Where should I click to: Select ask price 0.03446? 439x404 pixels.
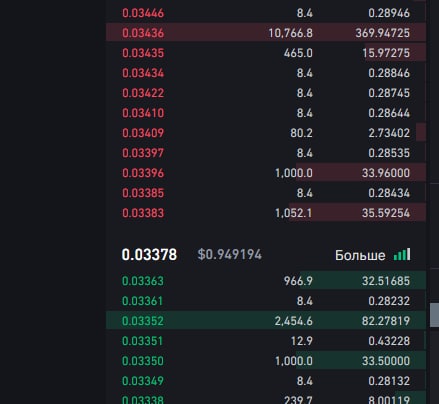[x=143, y=13]
